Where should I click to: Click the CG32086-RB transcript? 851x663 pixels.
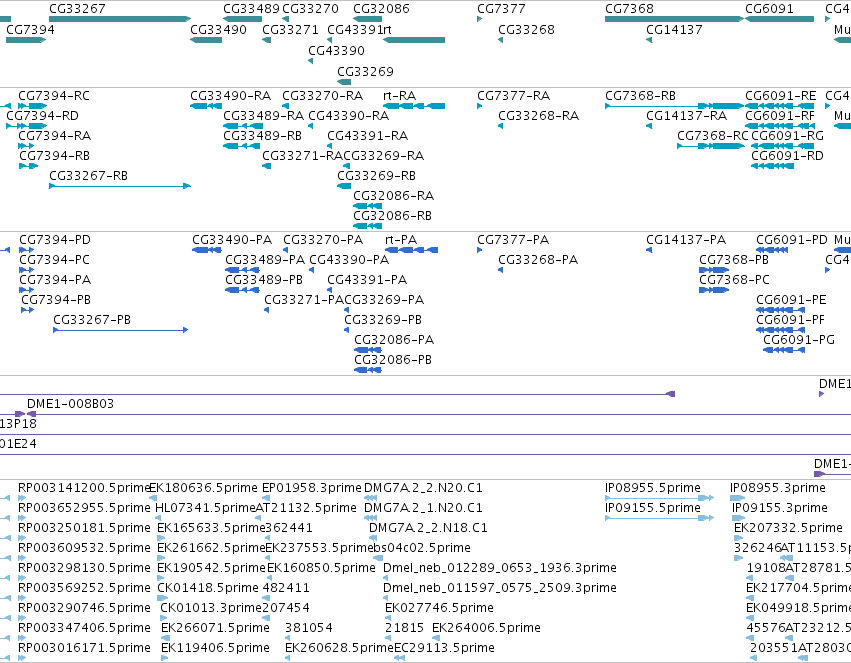pyautogui.click(x=367, y=226)
